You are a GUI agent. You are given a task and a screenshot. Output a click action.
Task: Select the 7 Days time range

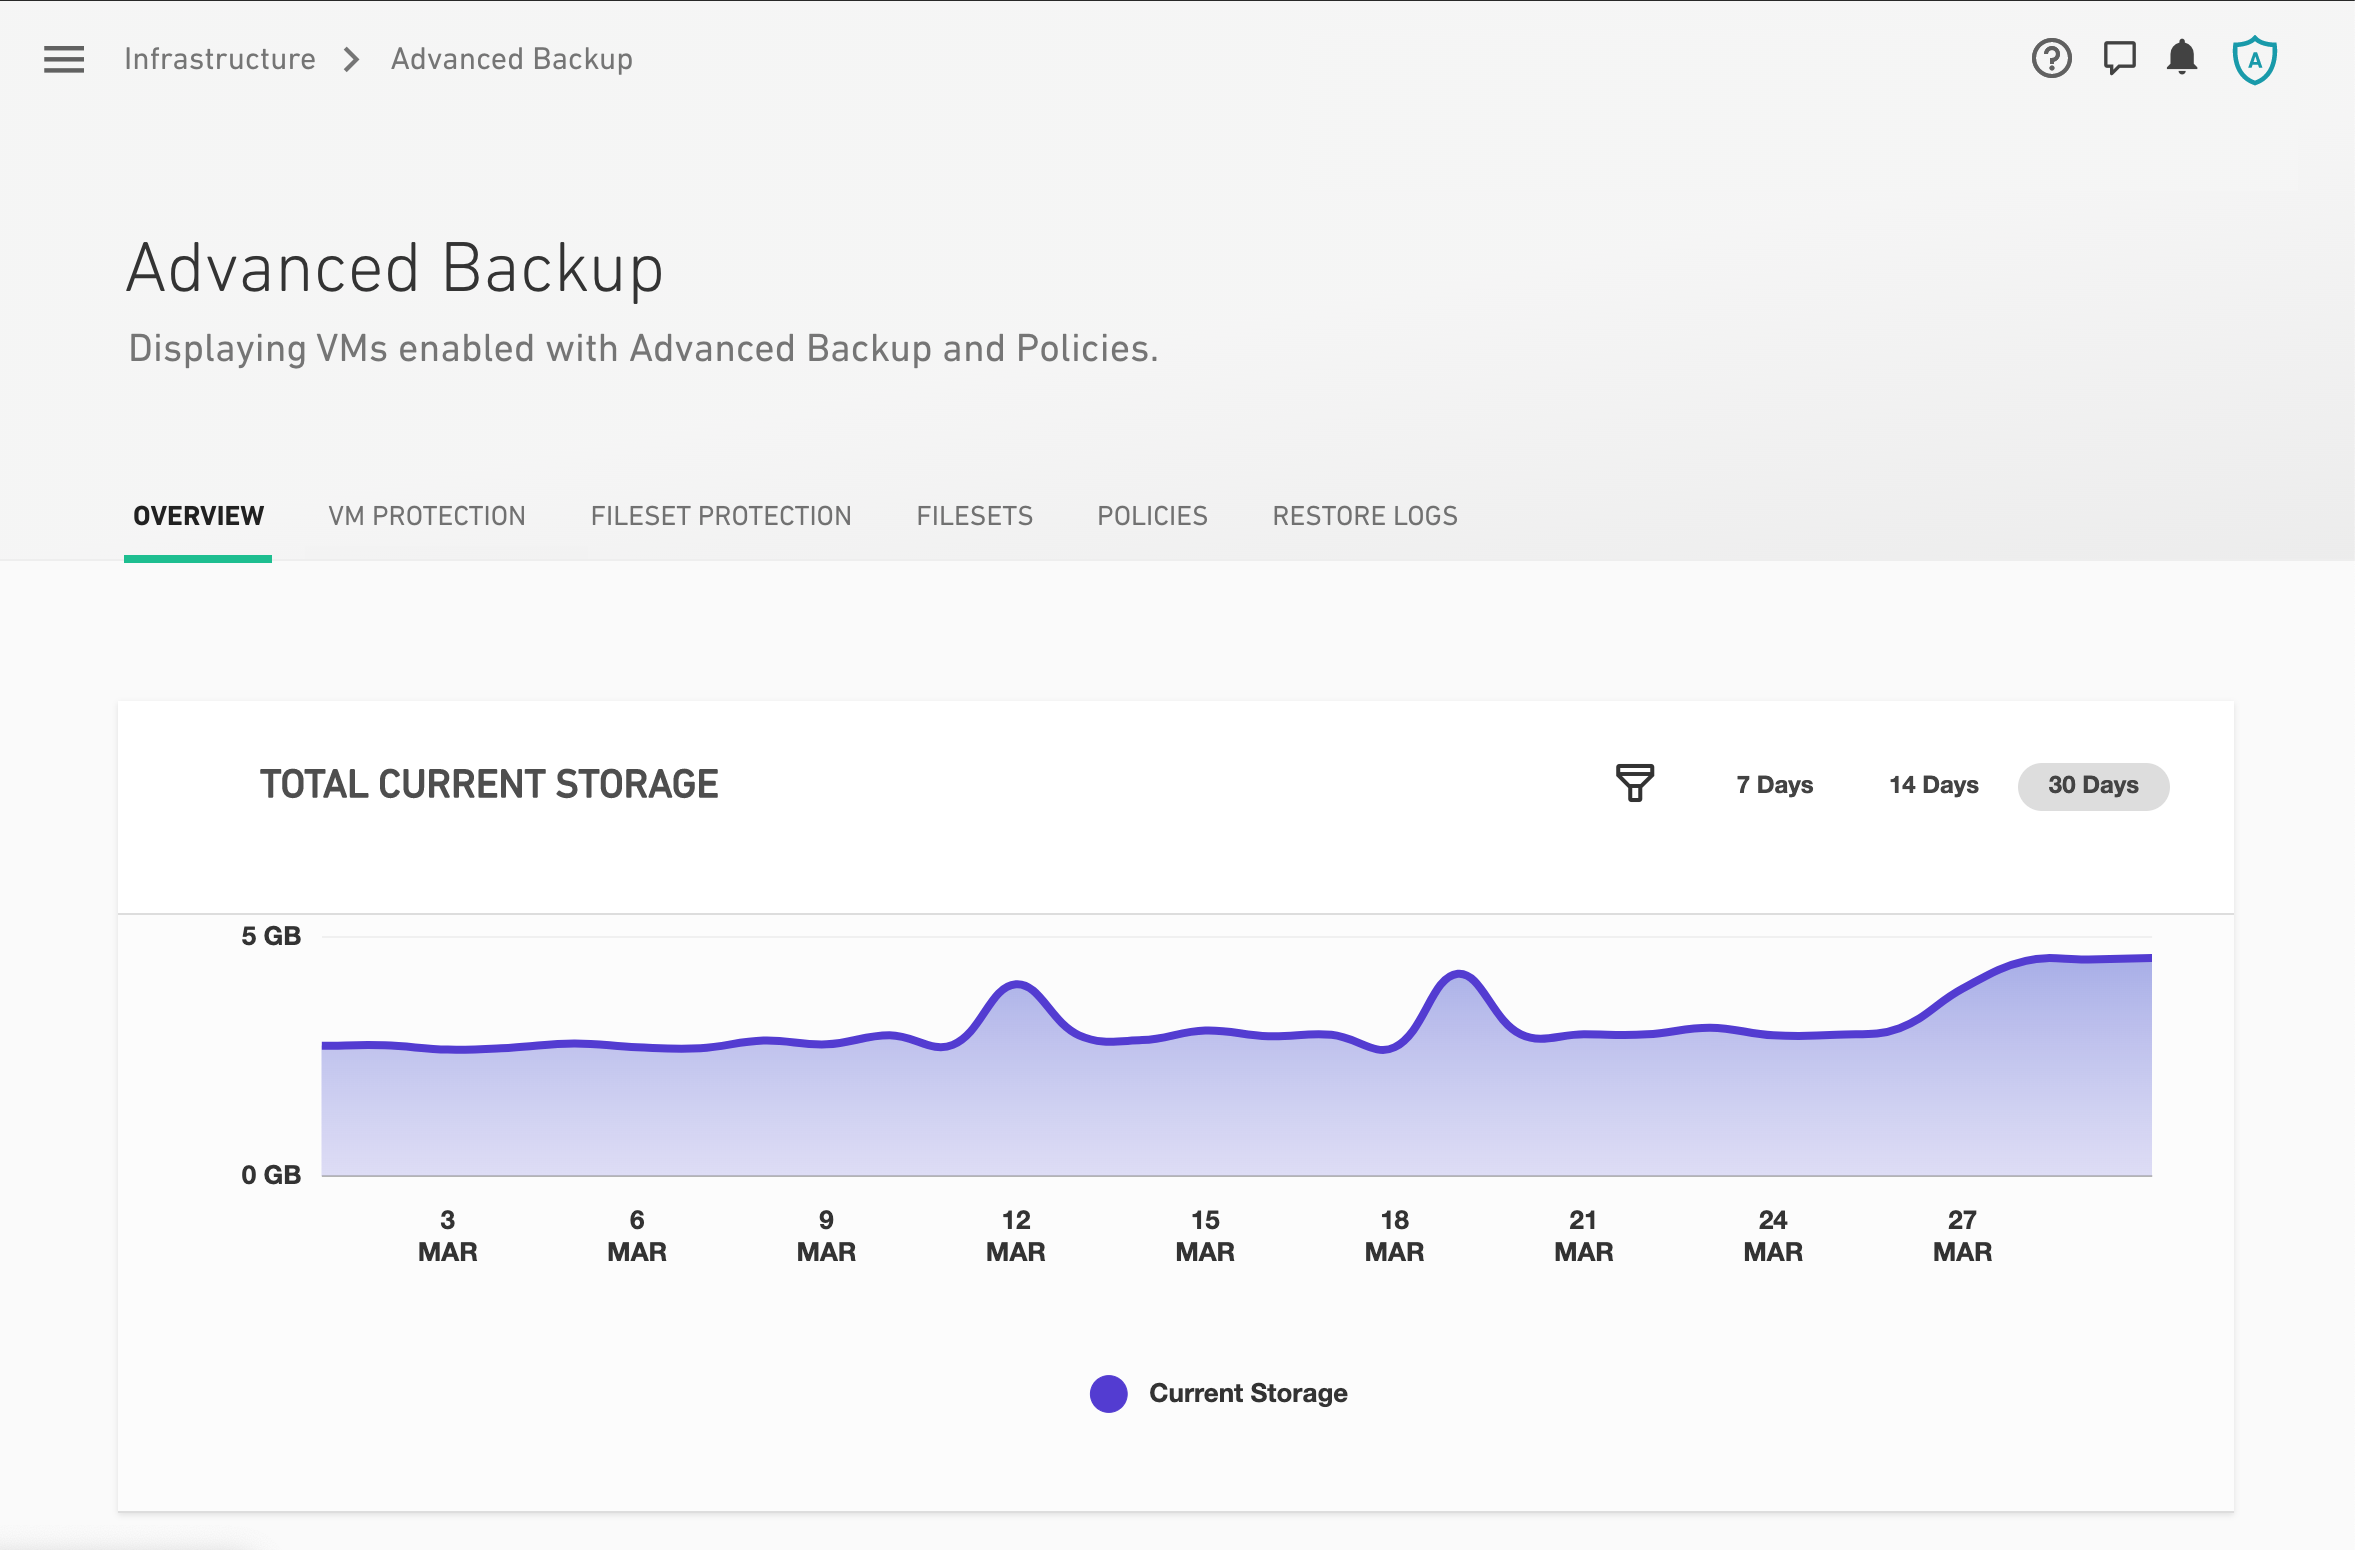tap(1773, 785)
